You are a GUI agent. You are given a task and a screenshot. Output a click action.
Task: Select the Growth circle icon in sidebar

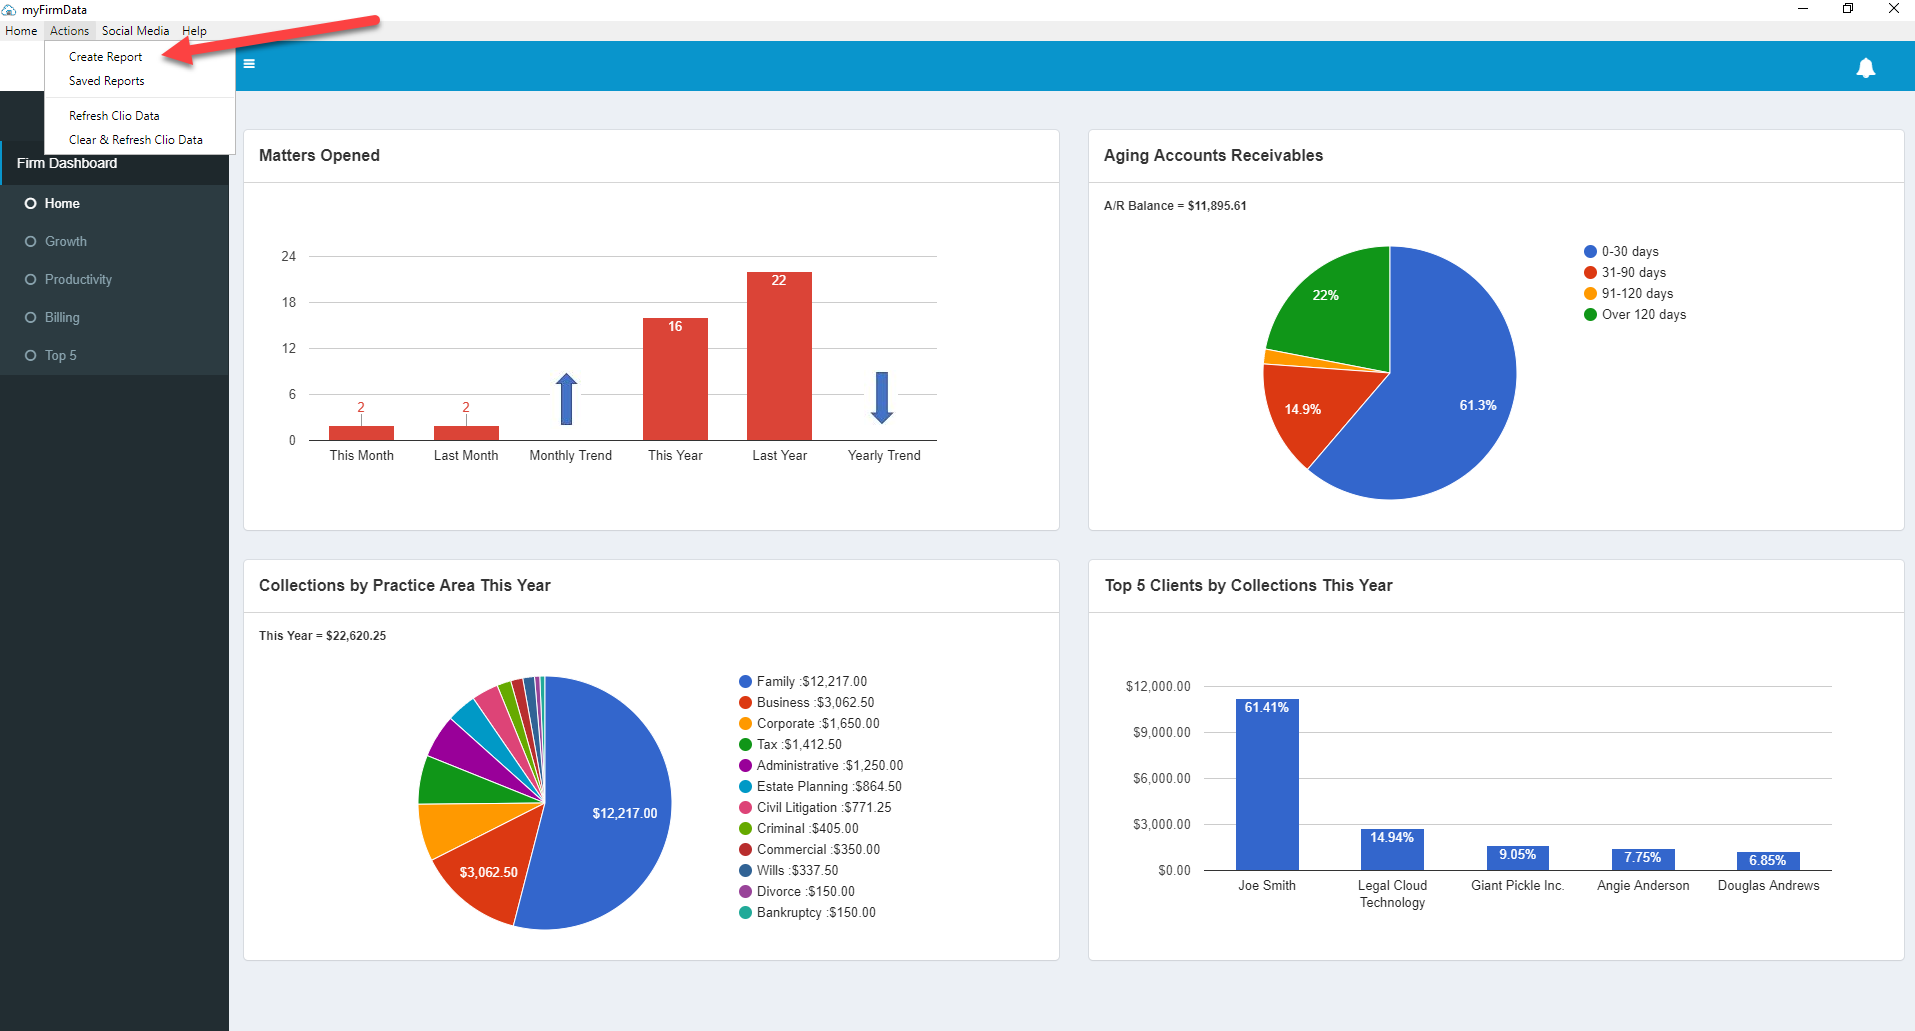click(x=31, y=241)
